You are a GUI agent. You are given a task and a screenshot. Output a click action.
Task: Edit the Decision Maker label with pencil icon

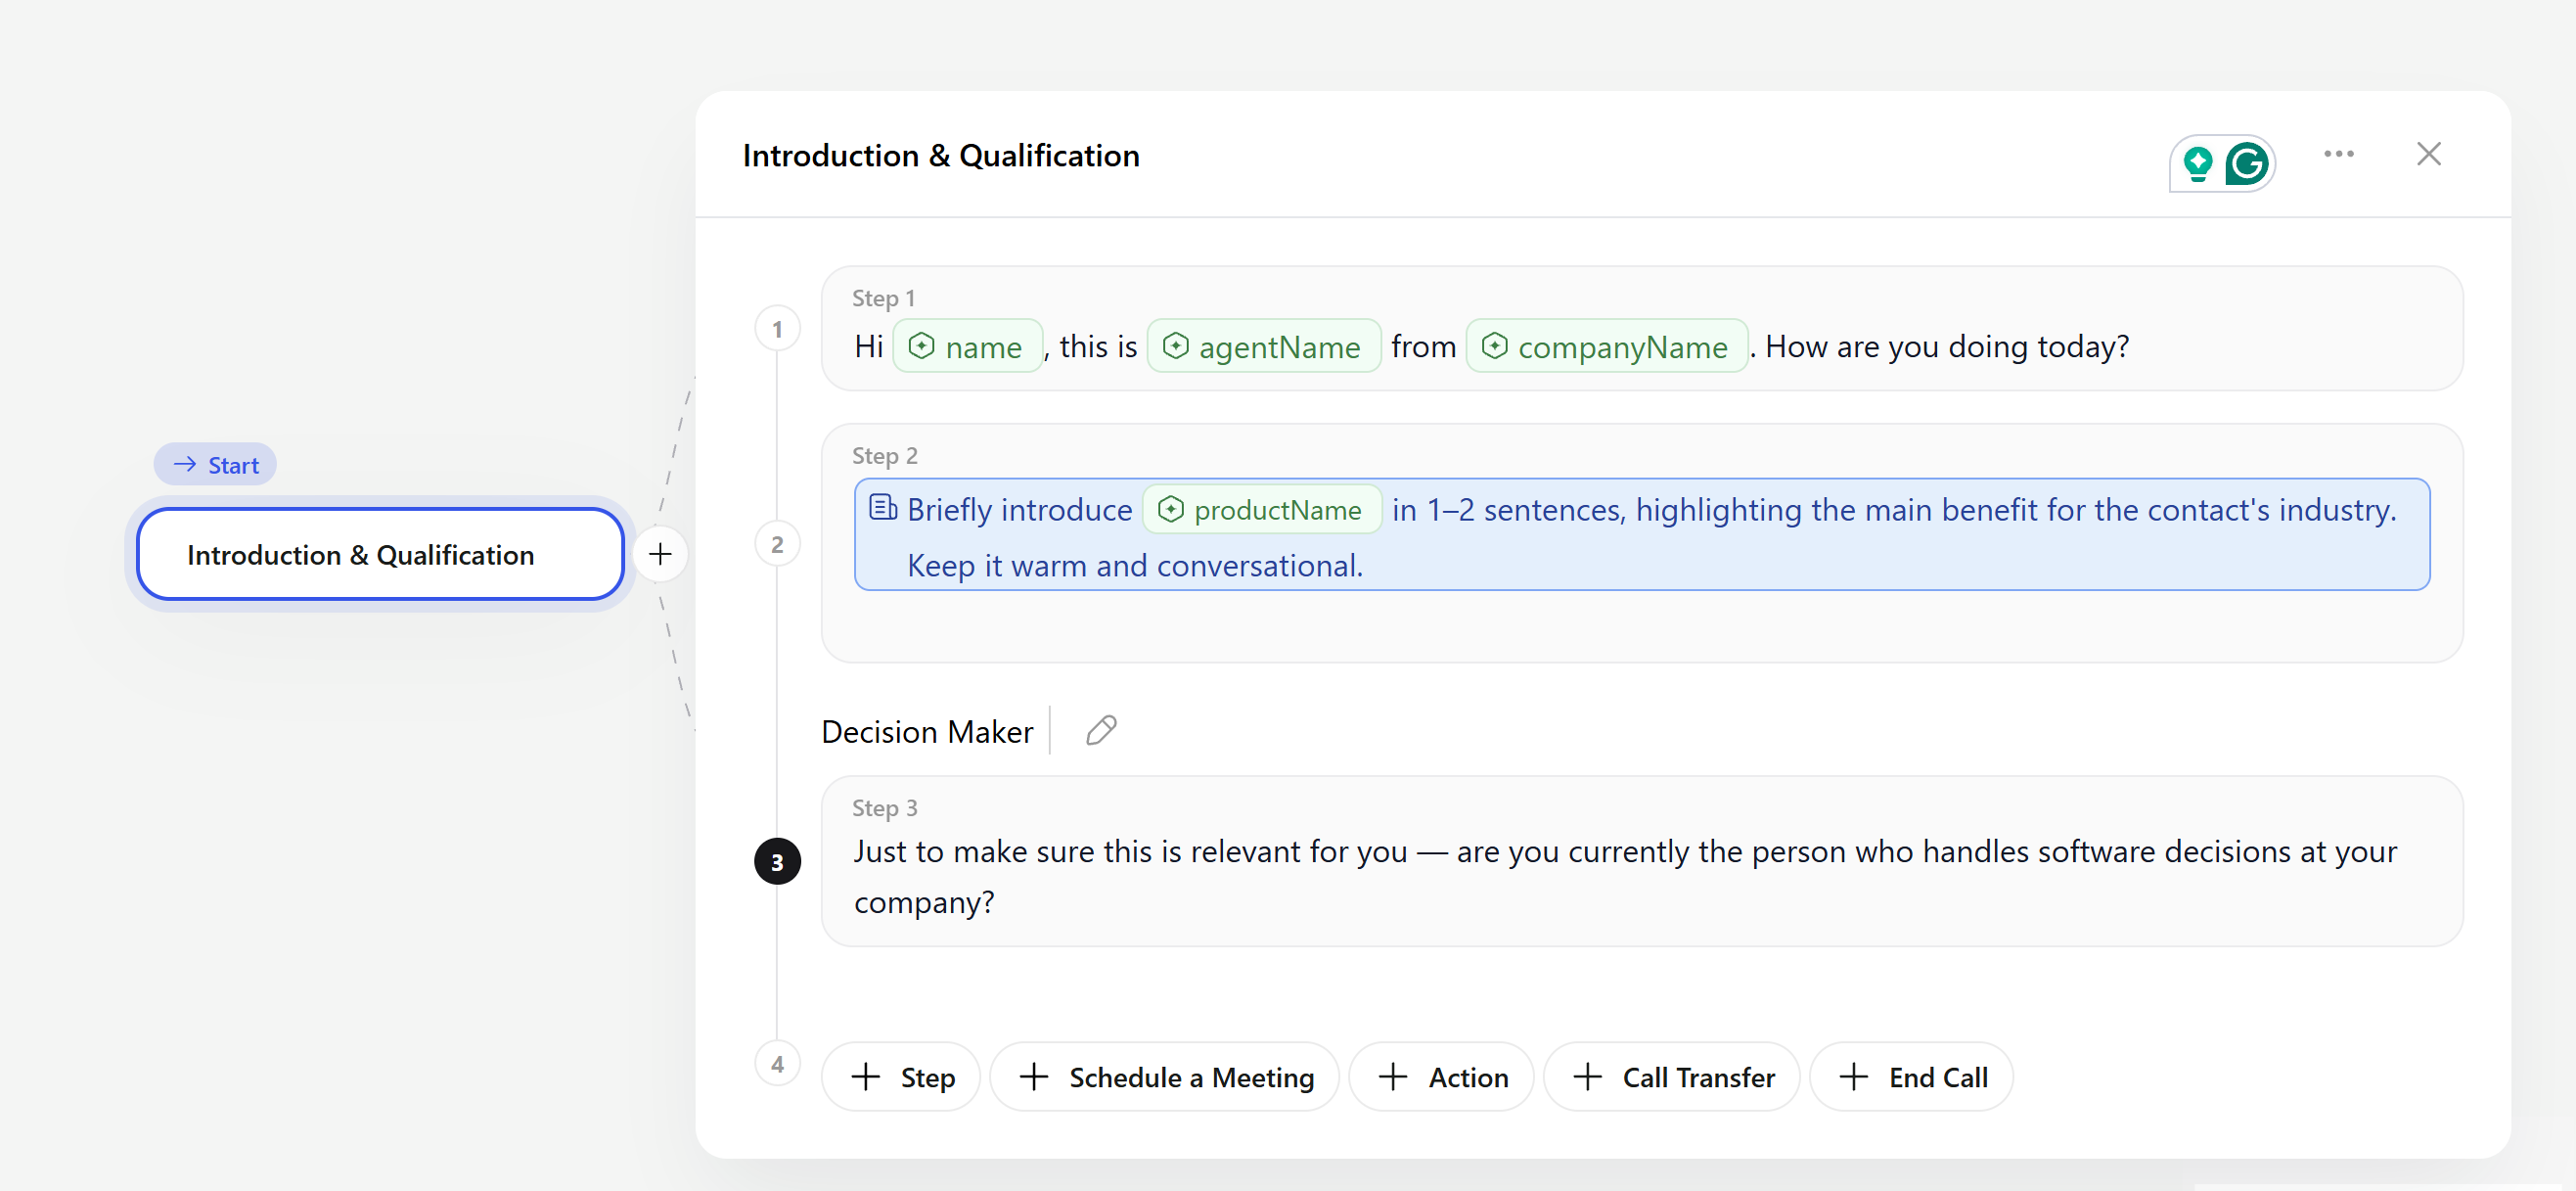tap(1101, 731)
